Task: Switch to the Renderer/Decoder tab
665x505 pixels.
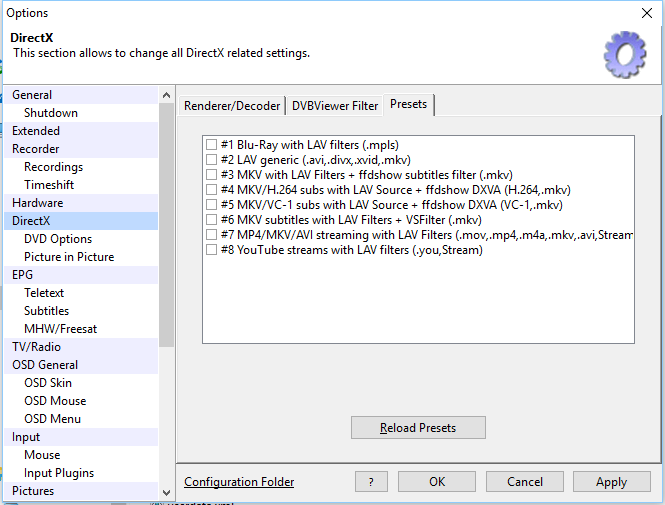Action: 232,105
